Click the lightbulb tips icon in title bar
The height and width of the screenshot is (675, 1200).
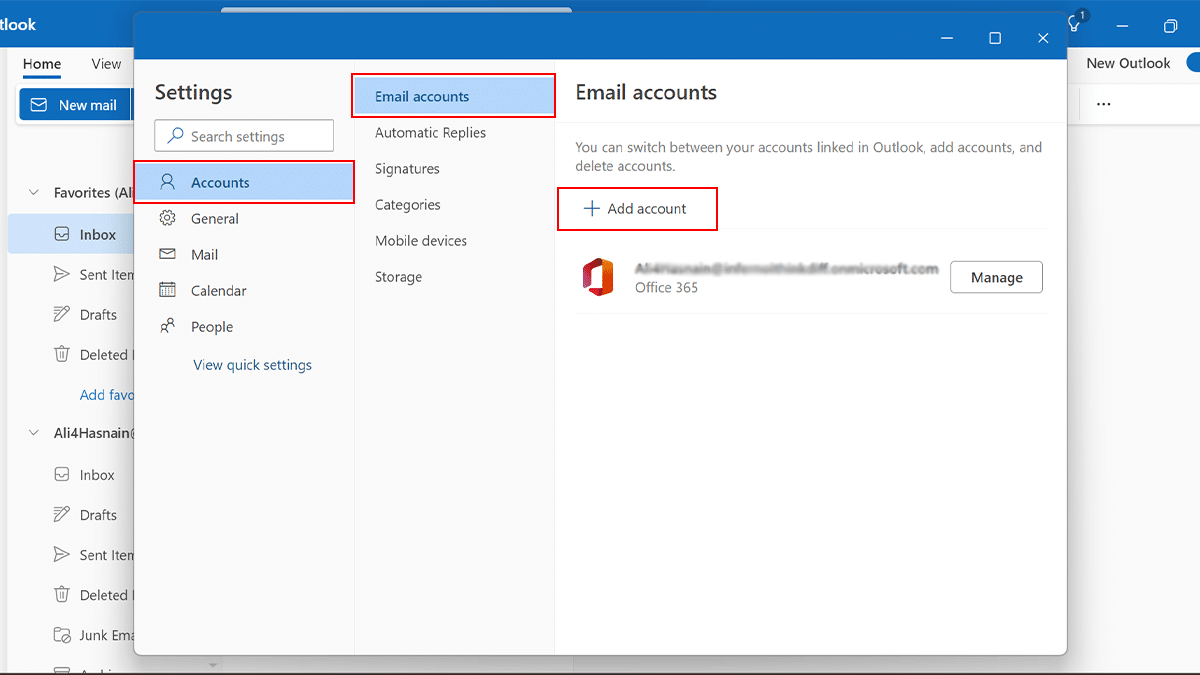[1075, 24]
